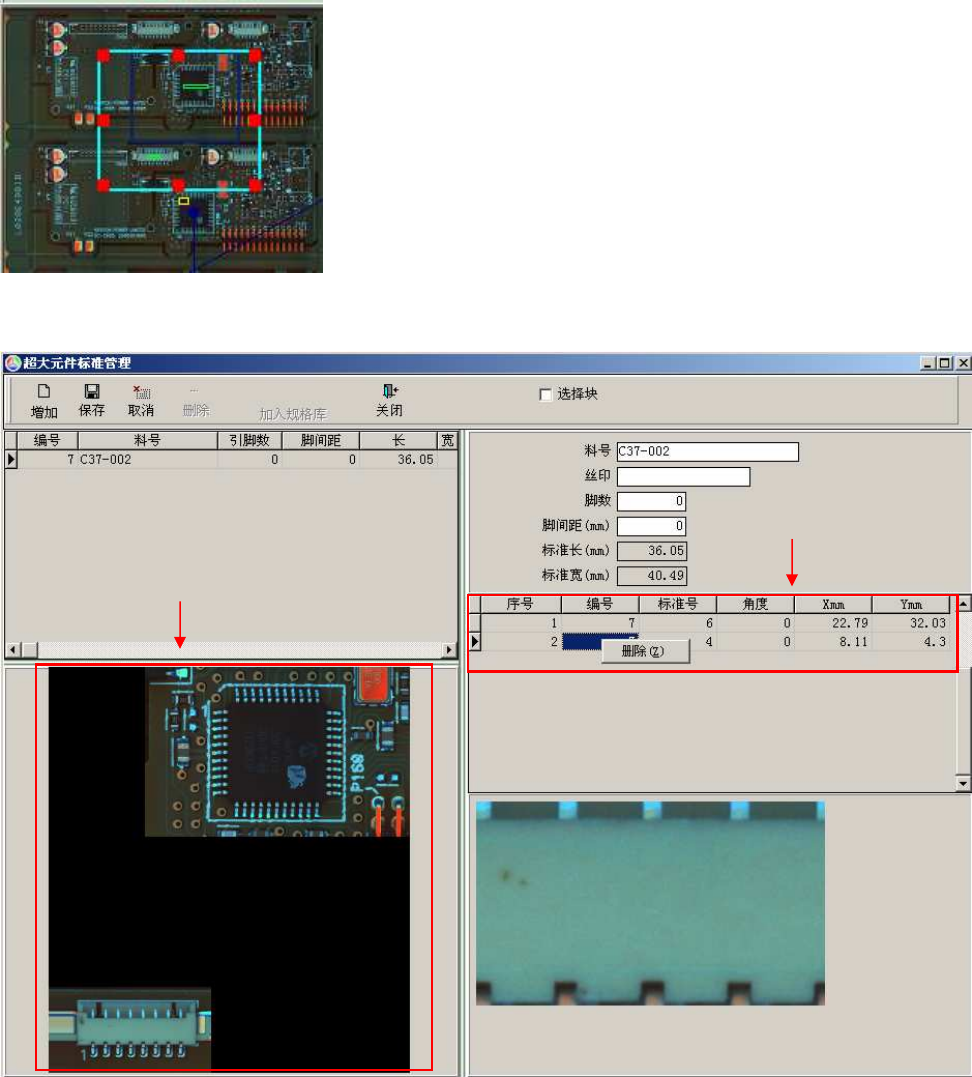The width and height of the screenshot is (972, 1077).
Task: Click top-left red handle of cyan selection
Action: 103,55
